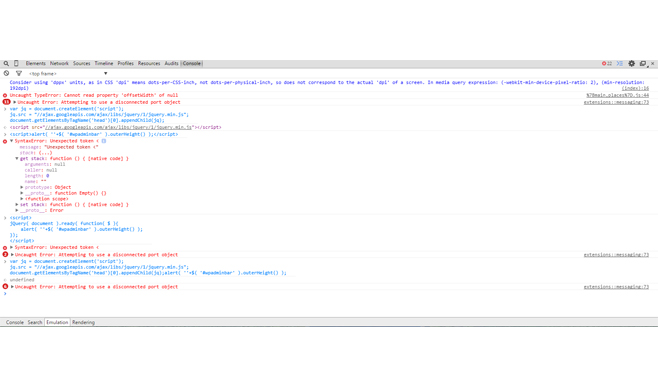
Task: Open the drawer Search tab
Action: point(35,322)
